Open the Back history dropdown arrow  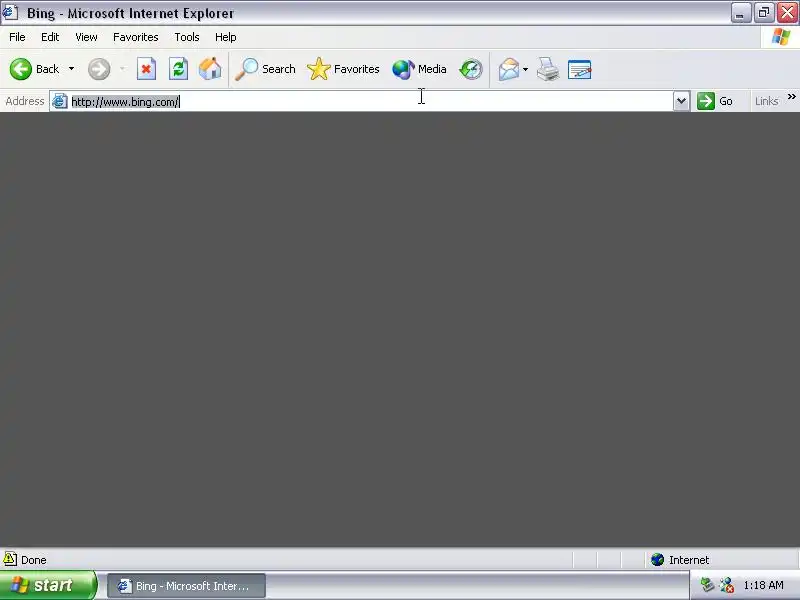[71, 69]
